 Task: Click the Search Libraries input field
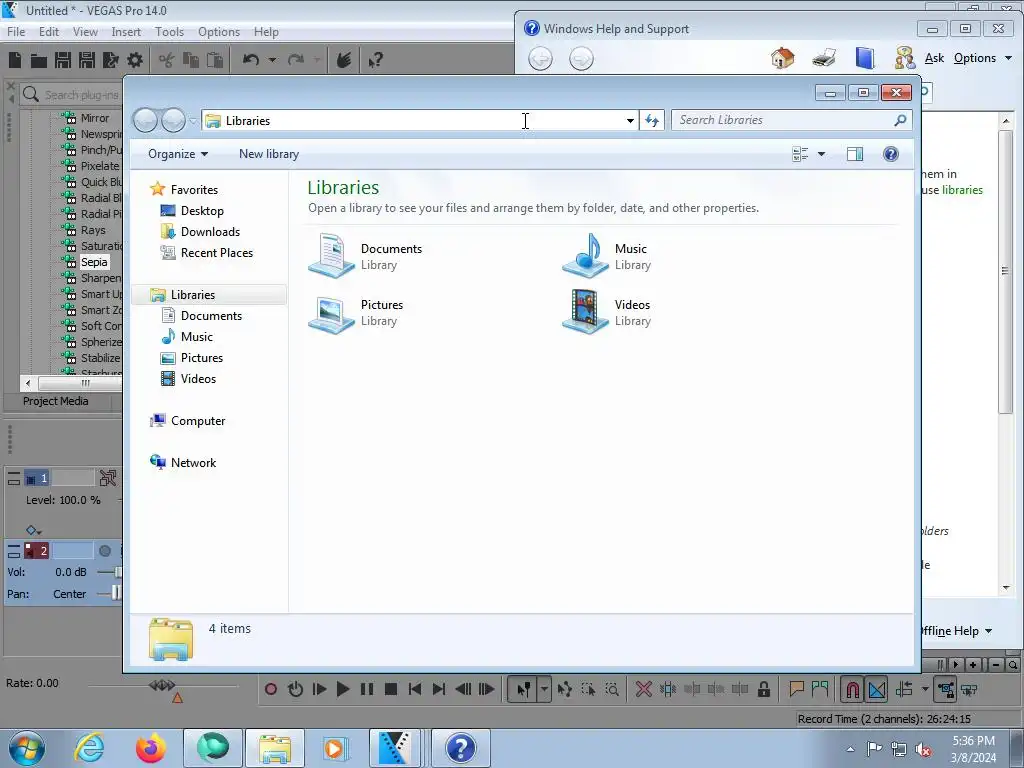[784, 120]
